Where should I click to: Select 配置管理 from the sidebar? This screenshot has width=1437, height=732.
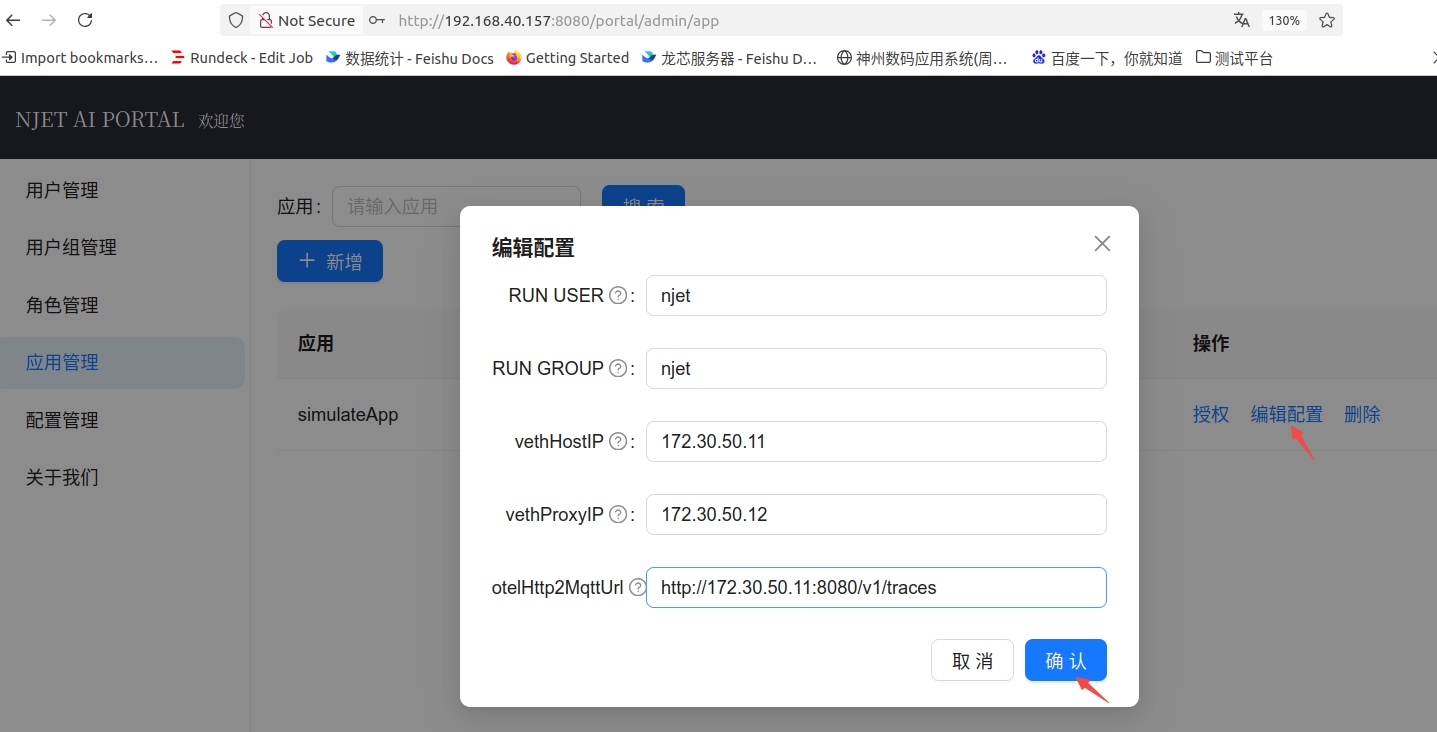[62, 421]
